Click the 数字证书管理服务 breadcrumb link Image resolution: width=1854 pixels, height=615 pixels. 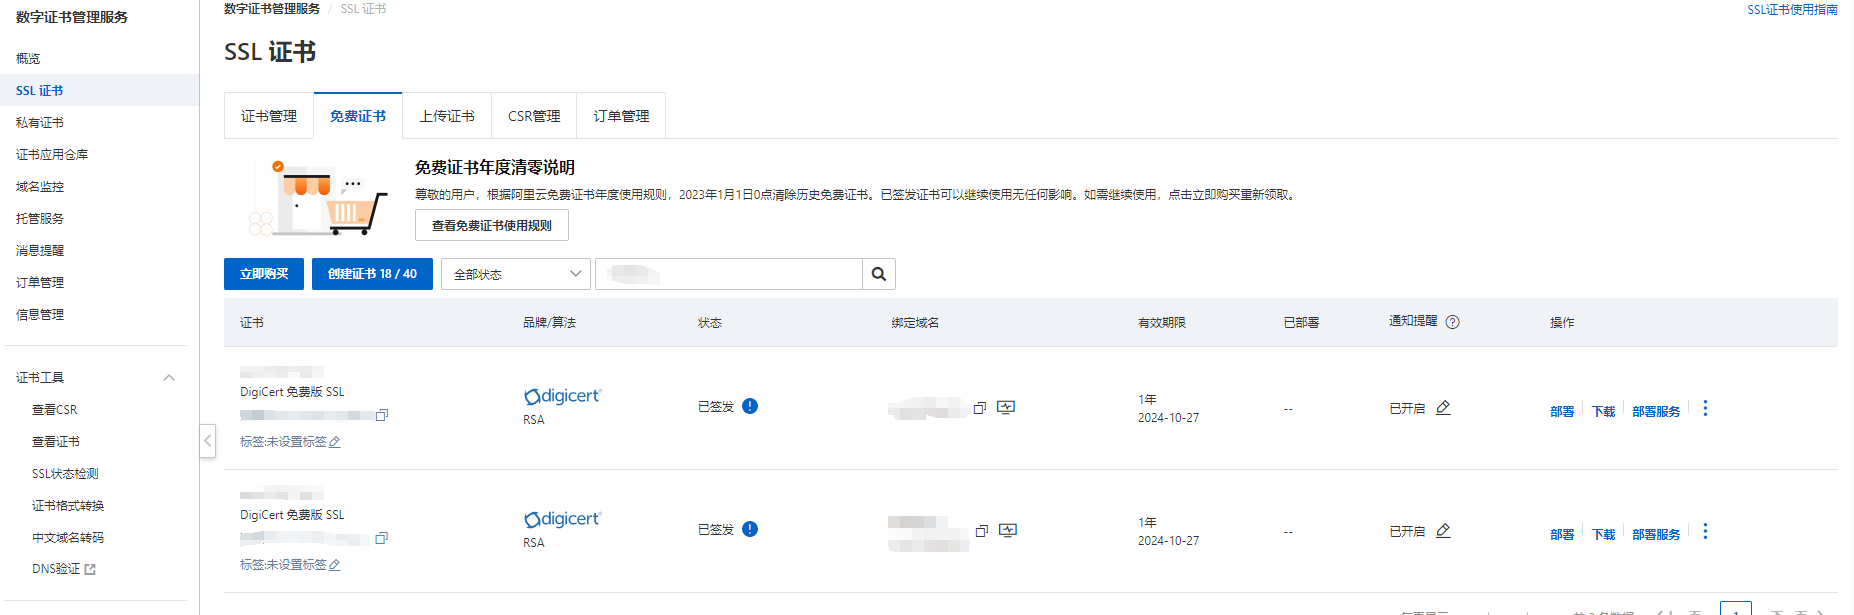pos(272,9)
